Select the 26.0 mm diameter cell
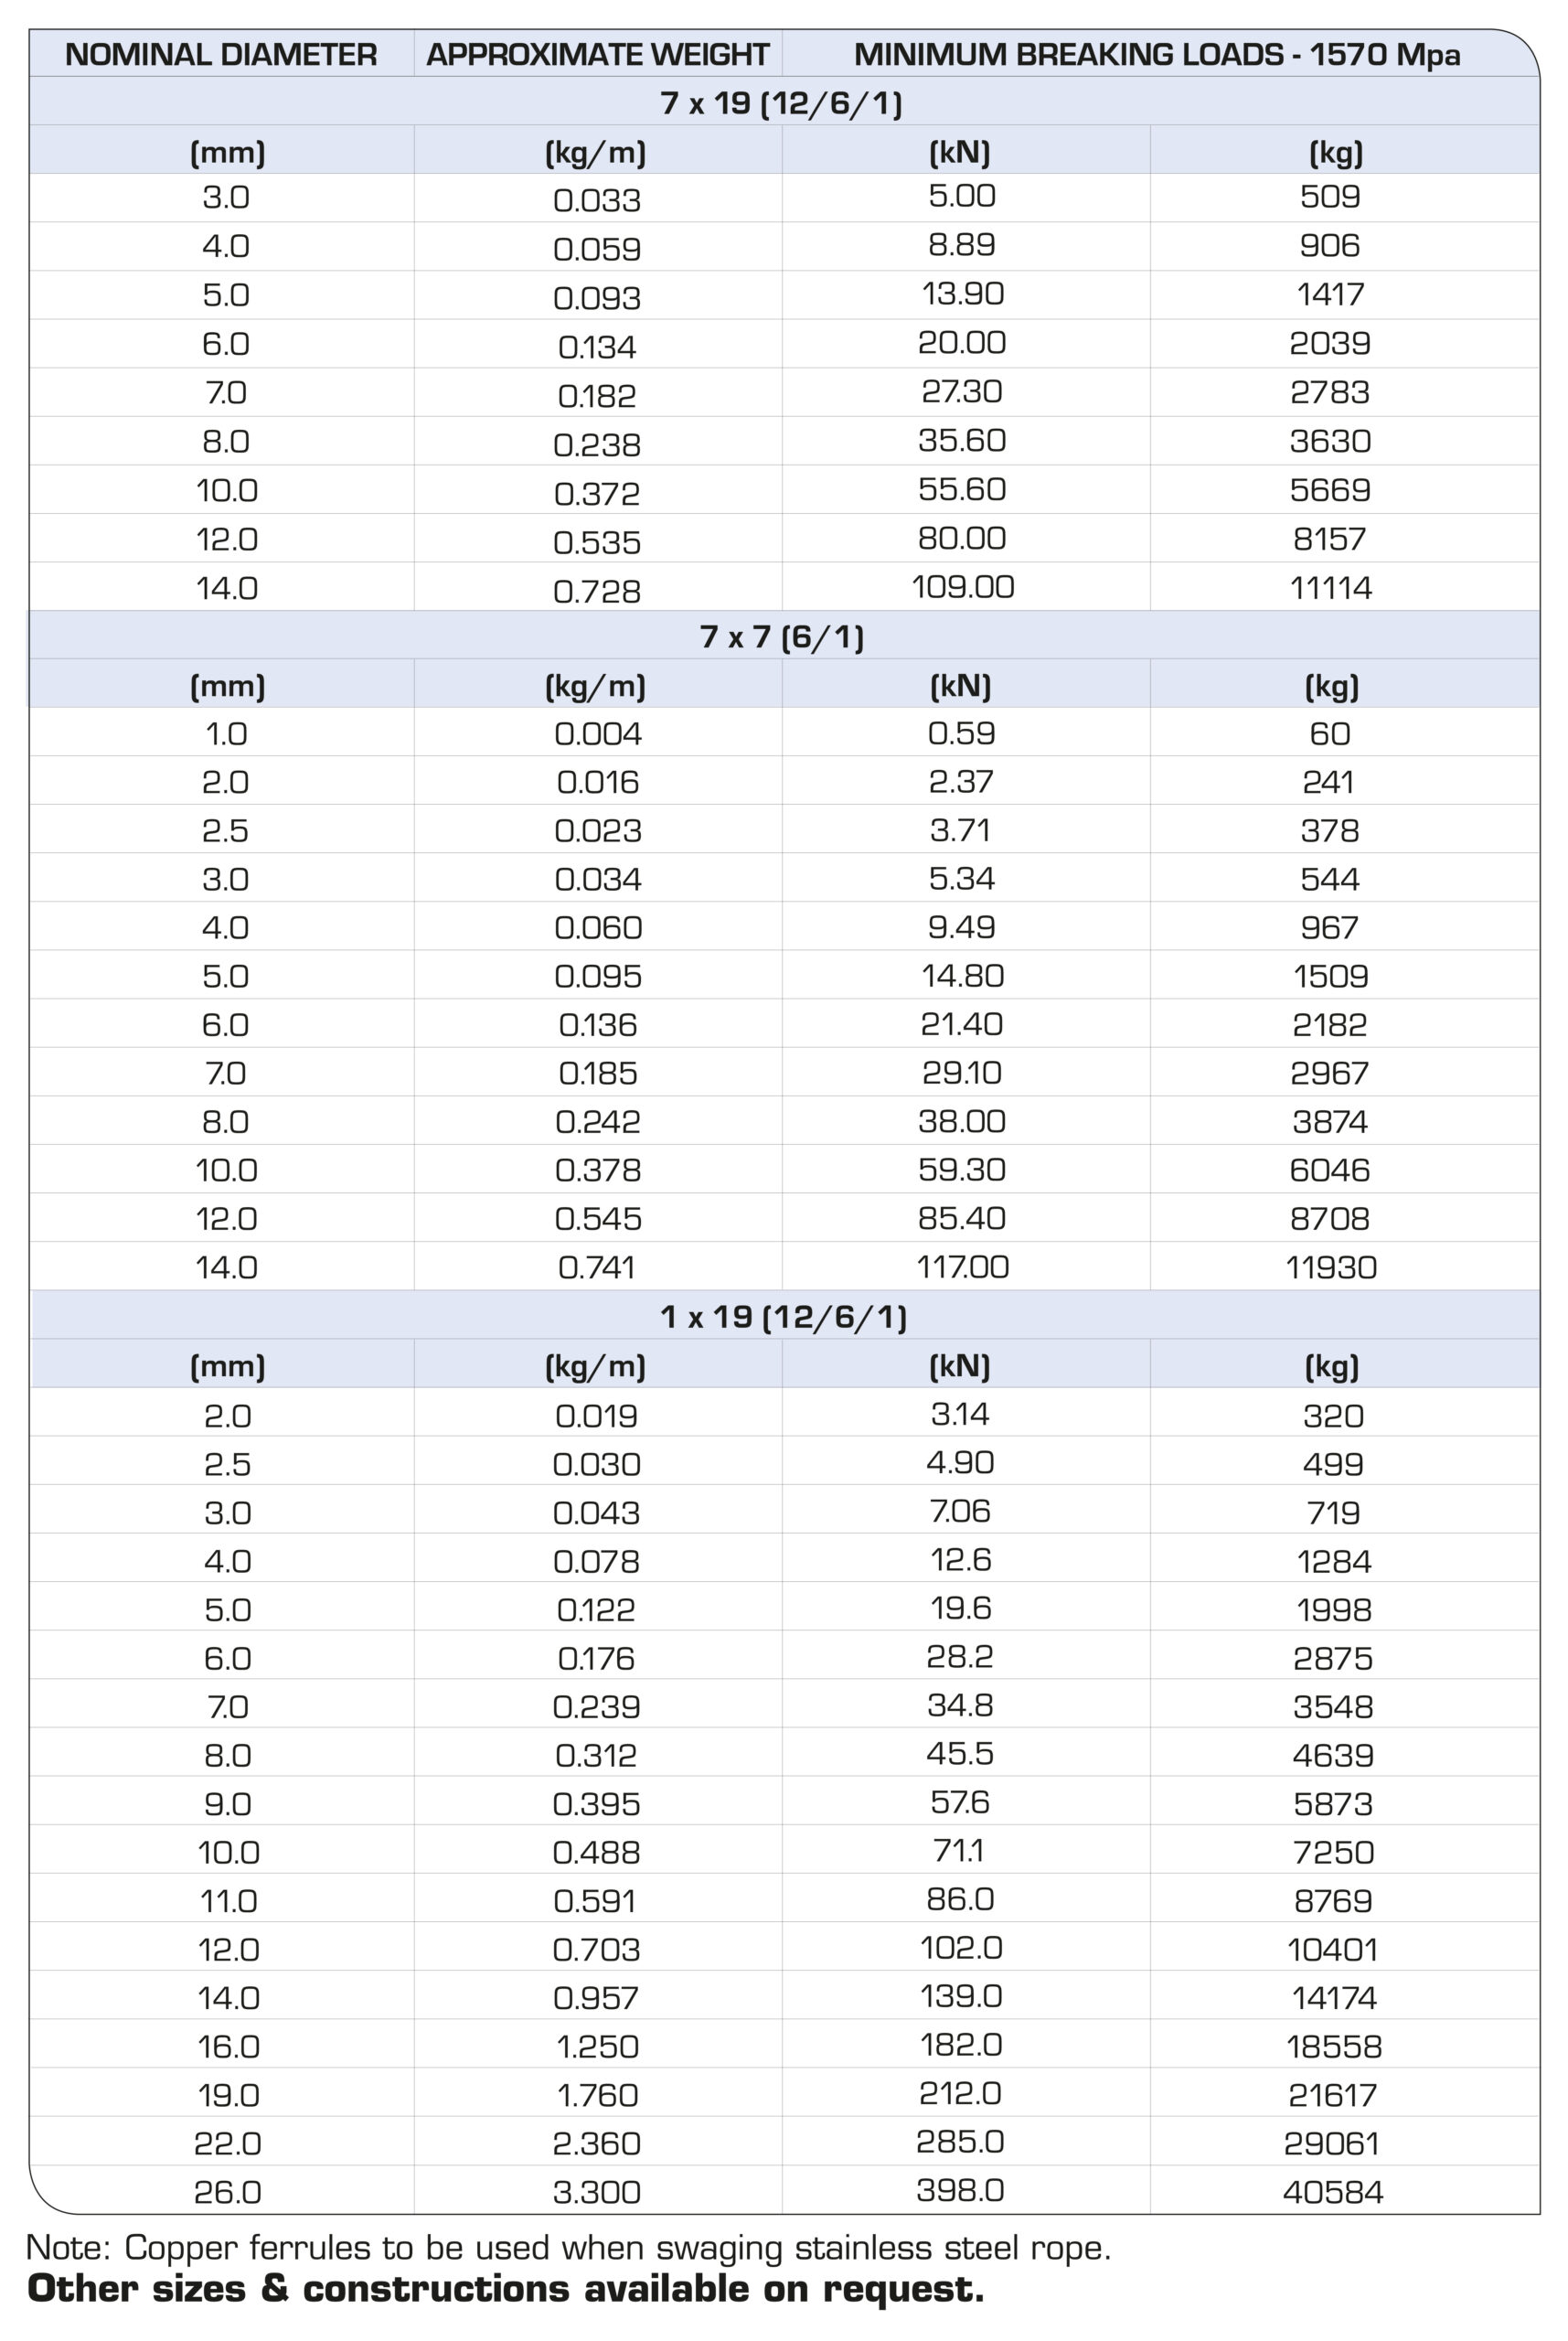Screen dimensions: 1568x2341 [228, 2192]
